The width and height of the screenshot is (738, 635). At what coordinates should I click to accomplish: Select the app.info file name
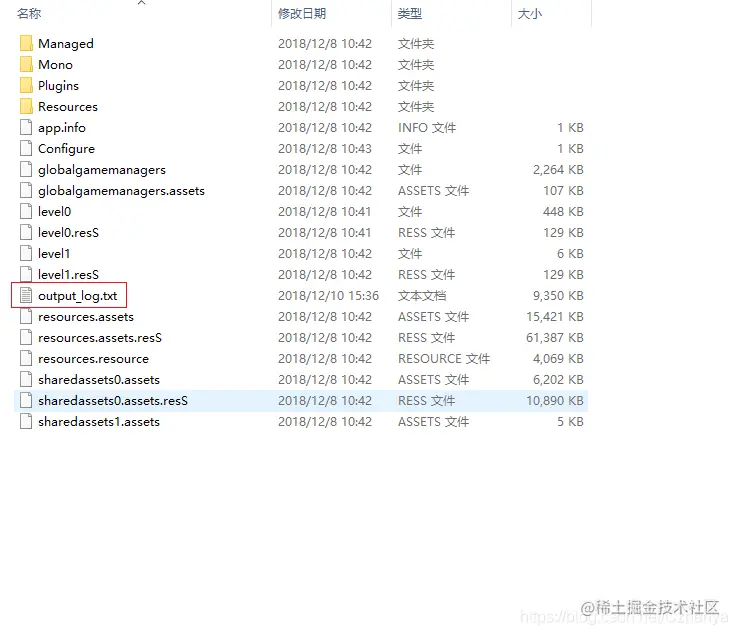pyautogui.click(x=62, y=128)
